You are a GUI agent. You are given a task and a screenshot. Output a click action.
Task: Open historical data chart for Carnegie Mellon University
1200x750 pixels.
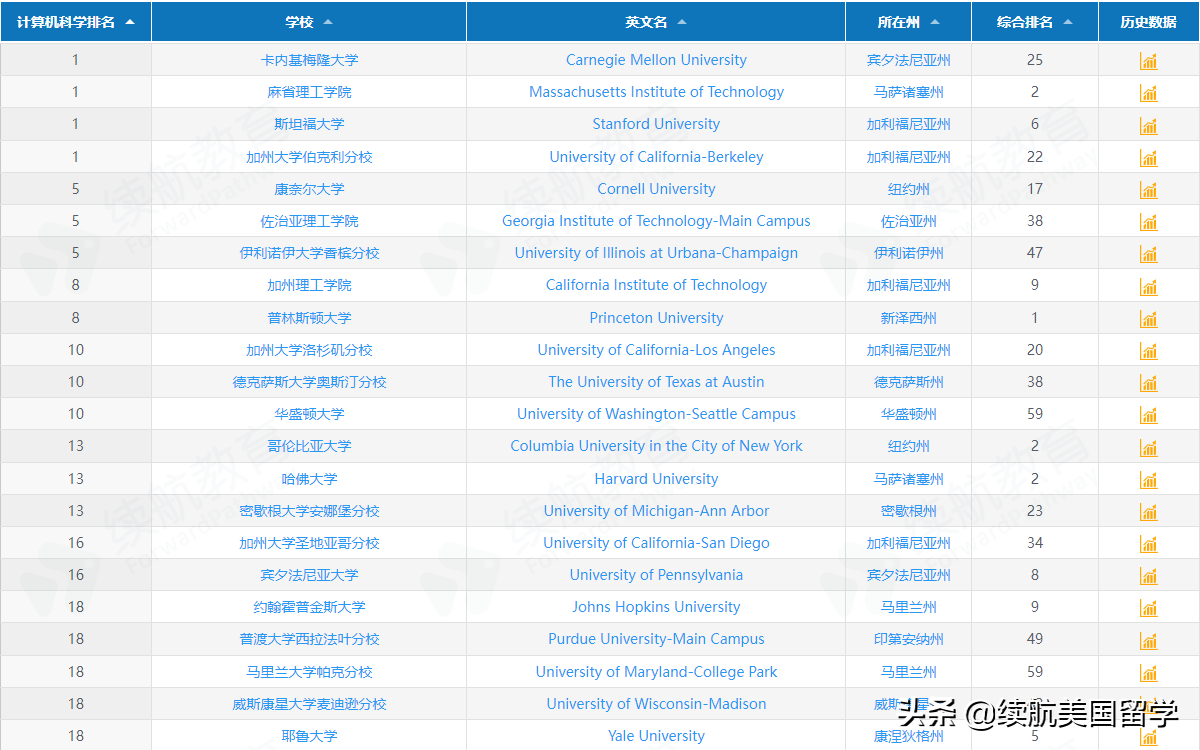pos(1148,60)
